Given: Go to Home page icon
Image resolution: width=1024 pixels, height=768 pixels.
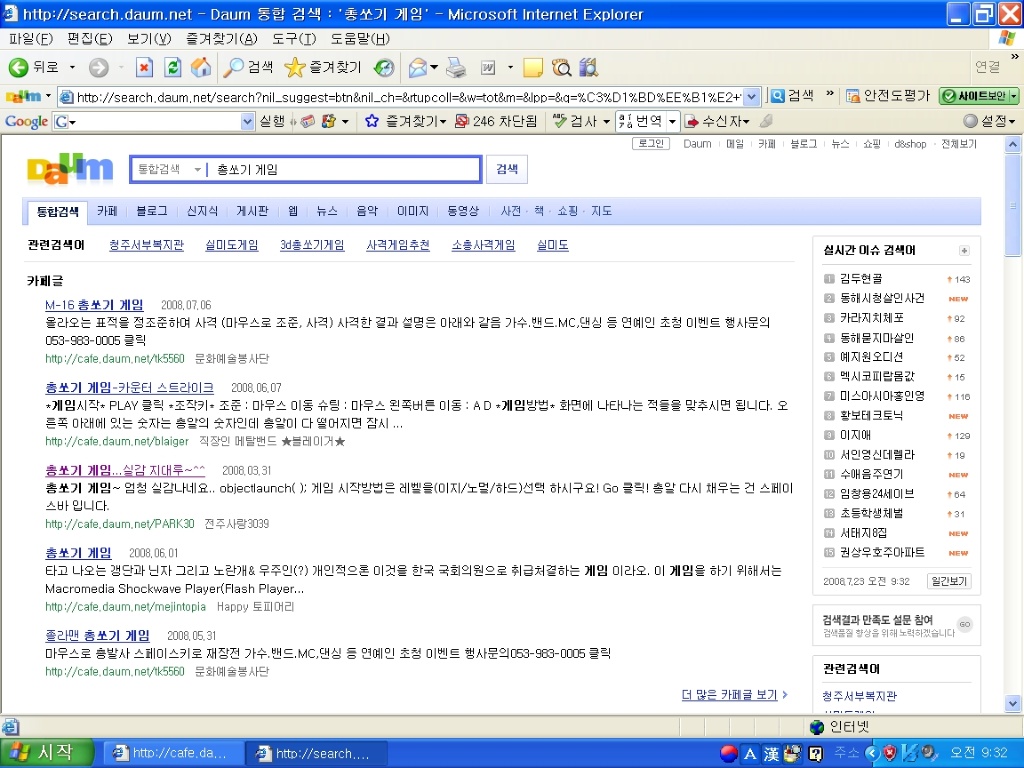Looking at the screenshot, I should tap(200, 67).
